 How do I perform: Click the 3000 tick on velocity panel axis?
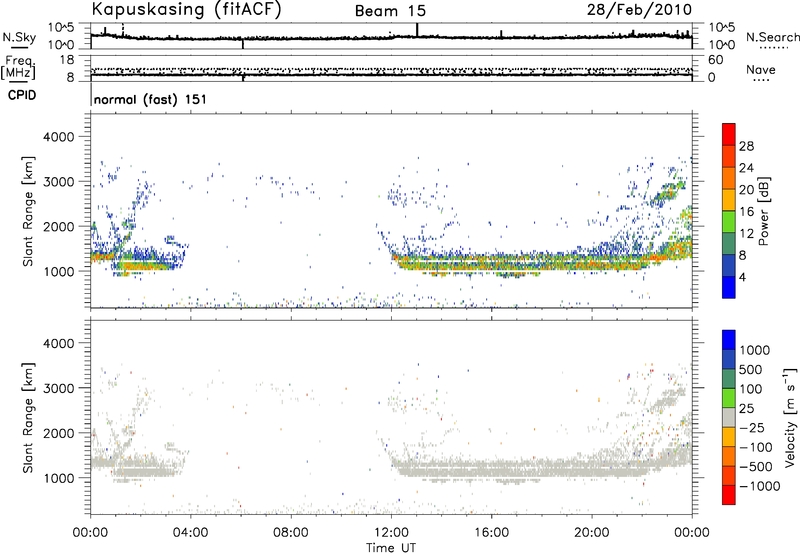point(58,388)
